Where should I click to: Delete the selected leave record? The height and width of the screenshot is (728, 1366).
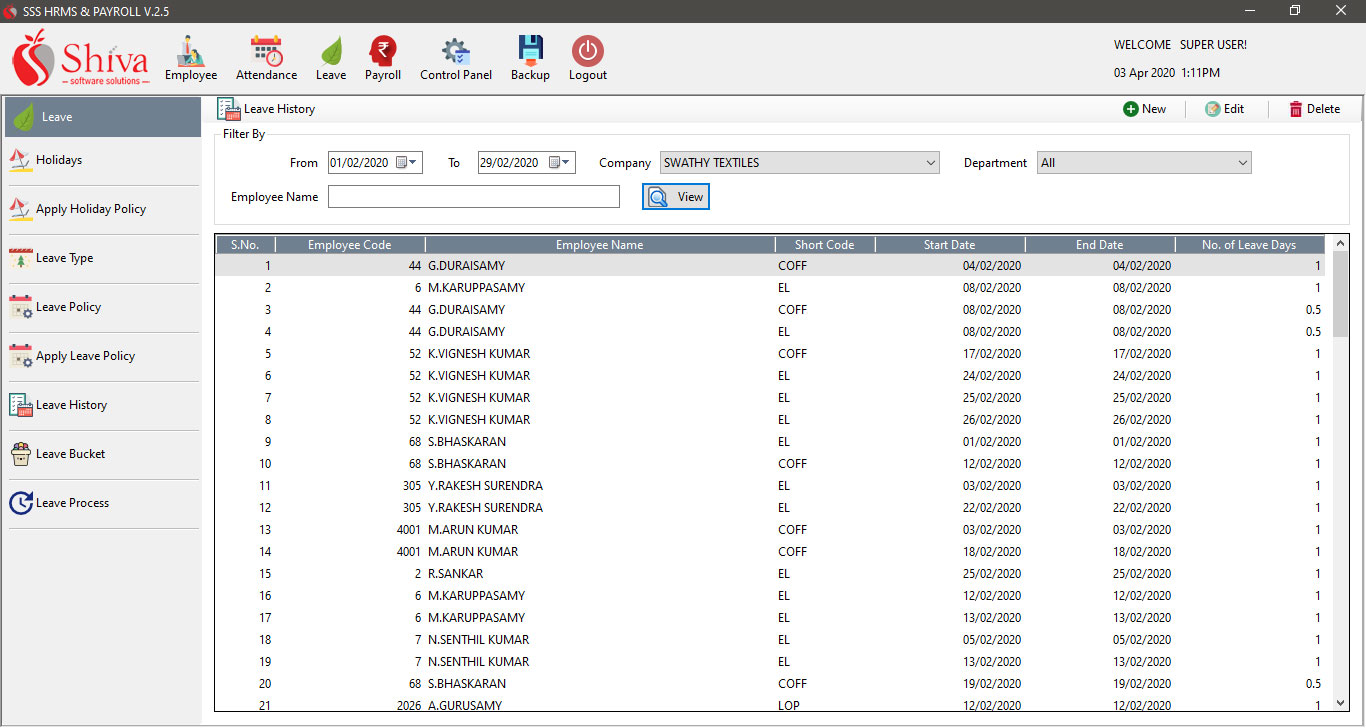(1314, 109)
